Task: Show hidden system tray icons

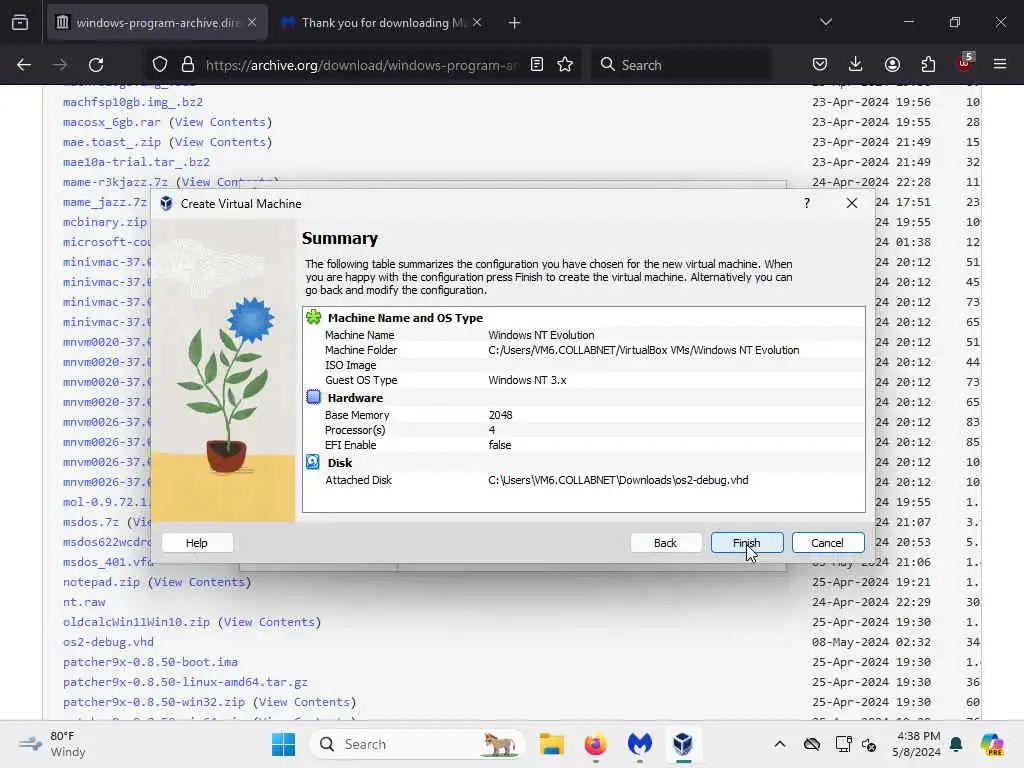Action: coord(780,744)
